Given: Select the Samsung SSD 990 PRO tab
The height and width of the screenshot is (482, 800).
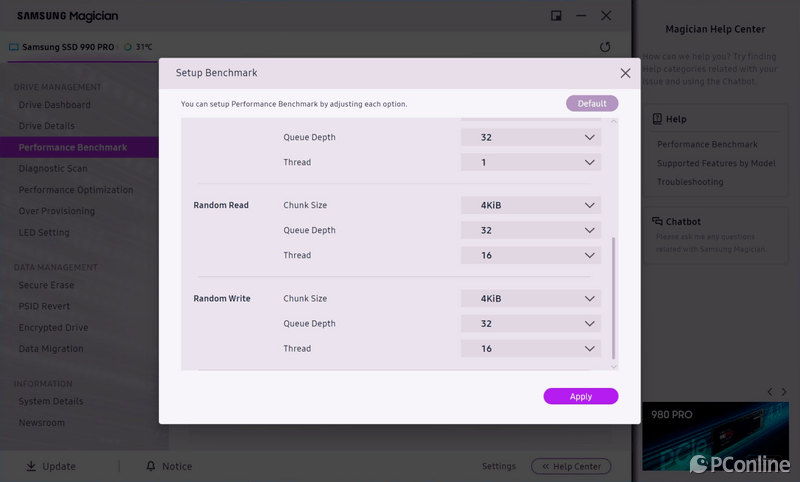Looking at the screenshot, I should click(62, 47).
